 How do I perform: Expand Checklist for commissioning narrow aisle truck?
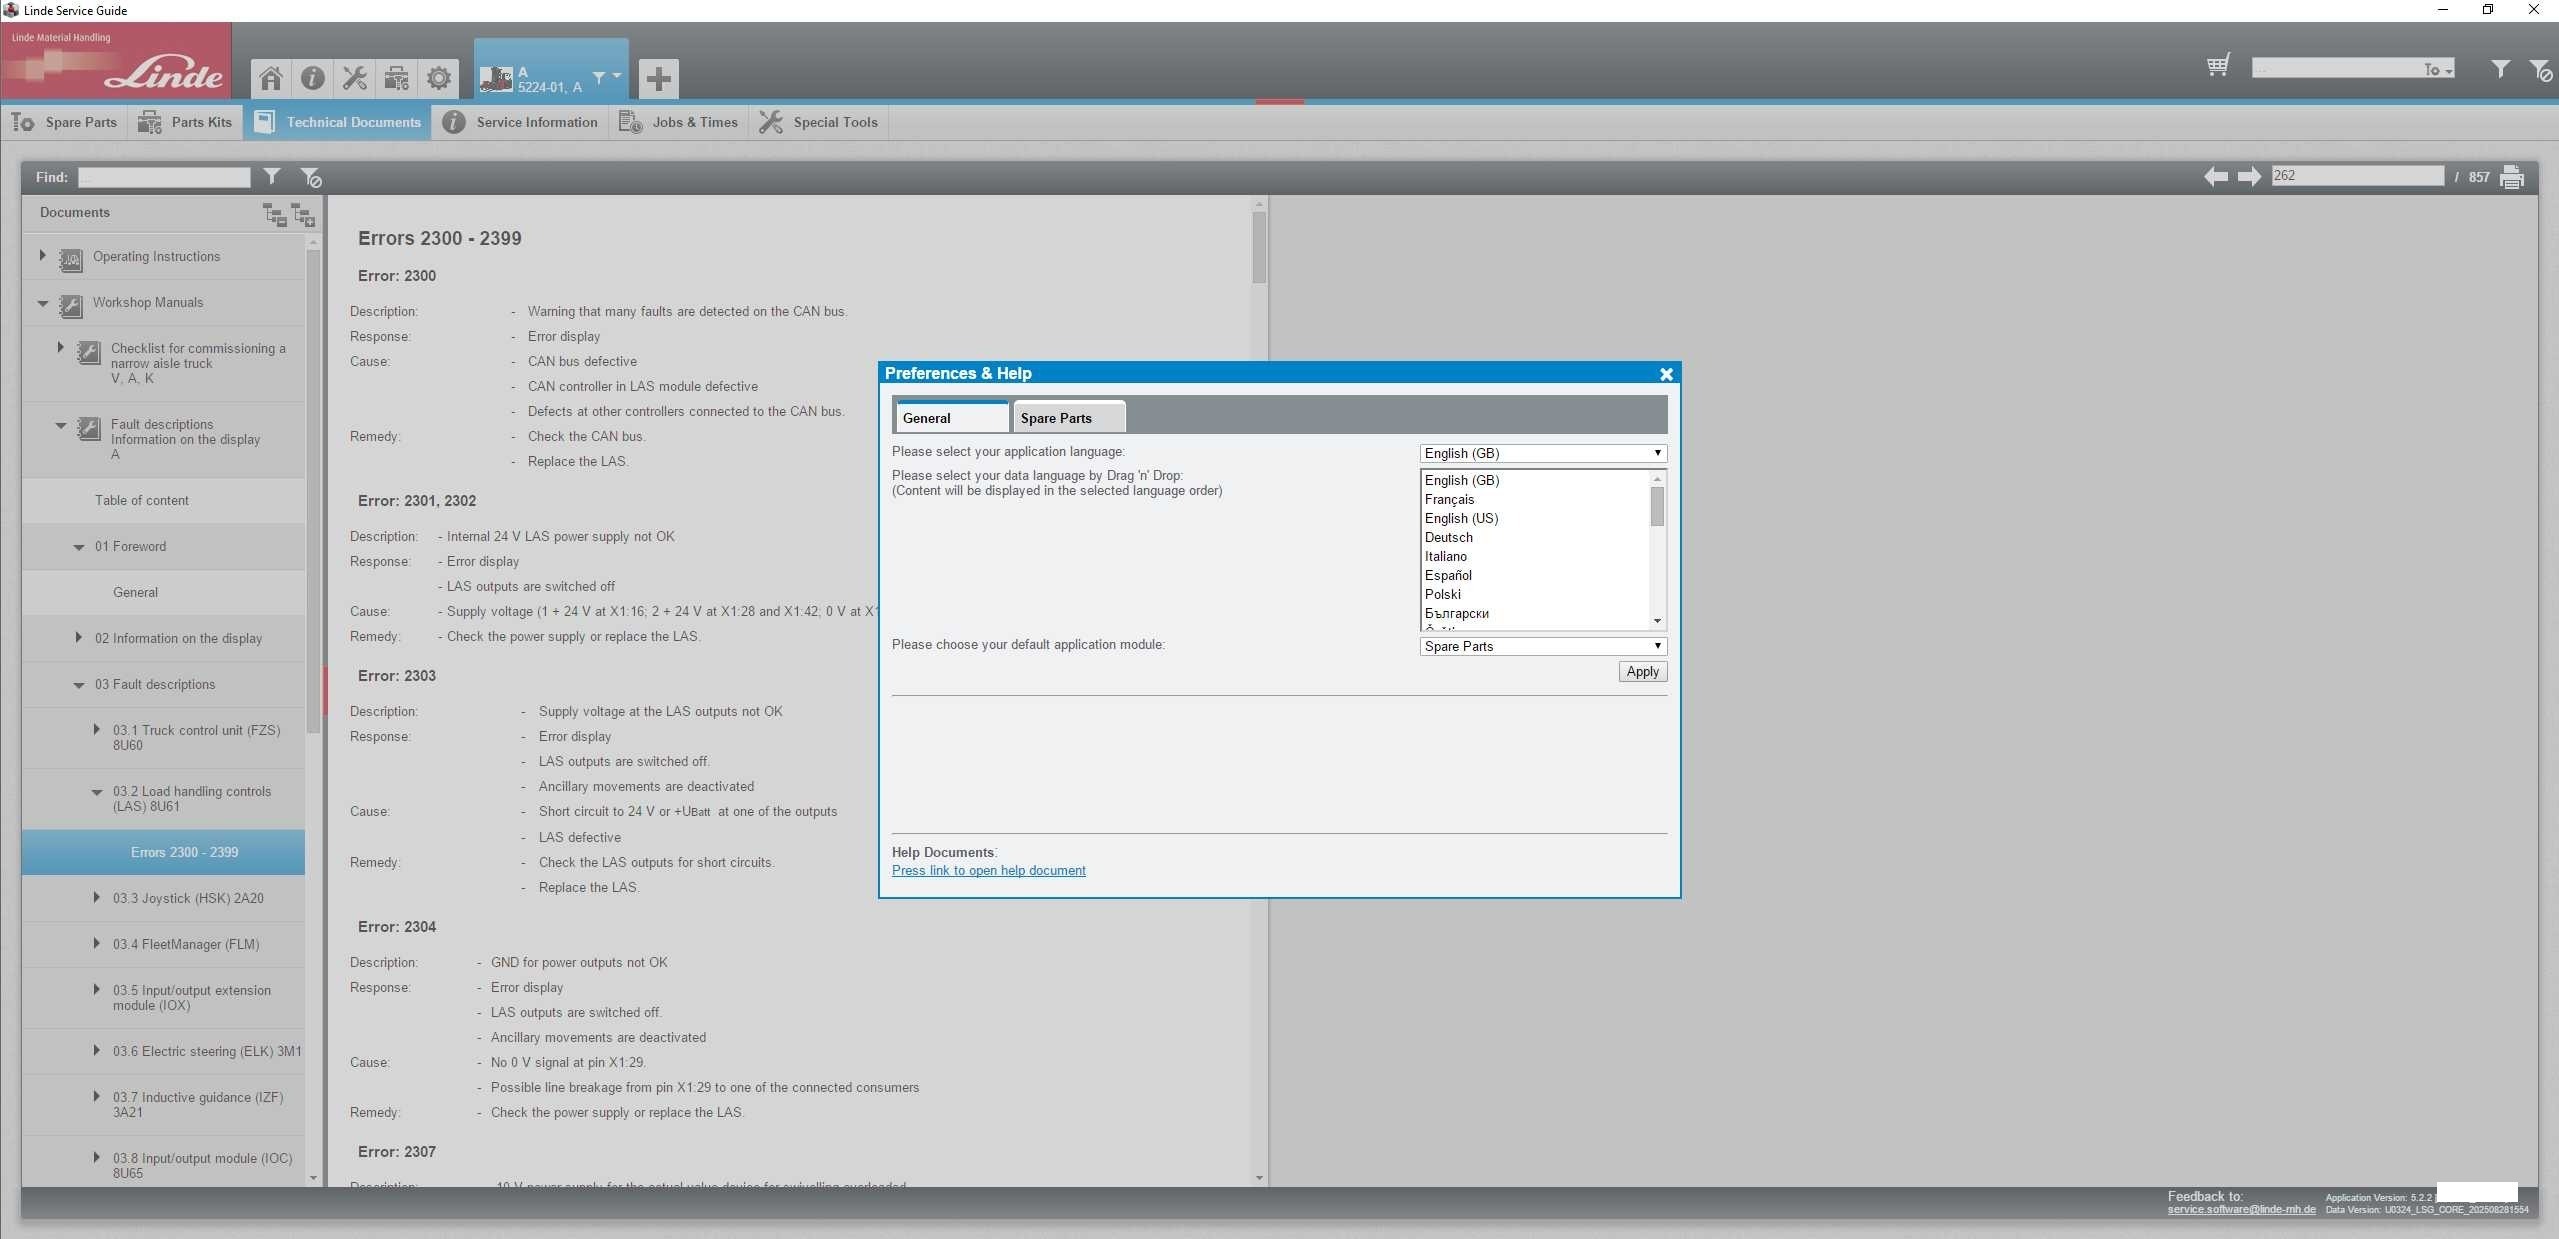click(x=60, y=348)
